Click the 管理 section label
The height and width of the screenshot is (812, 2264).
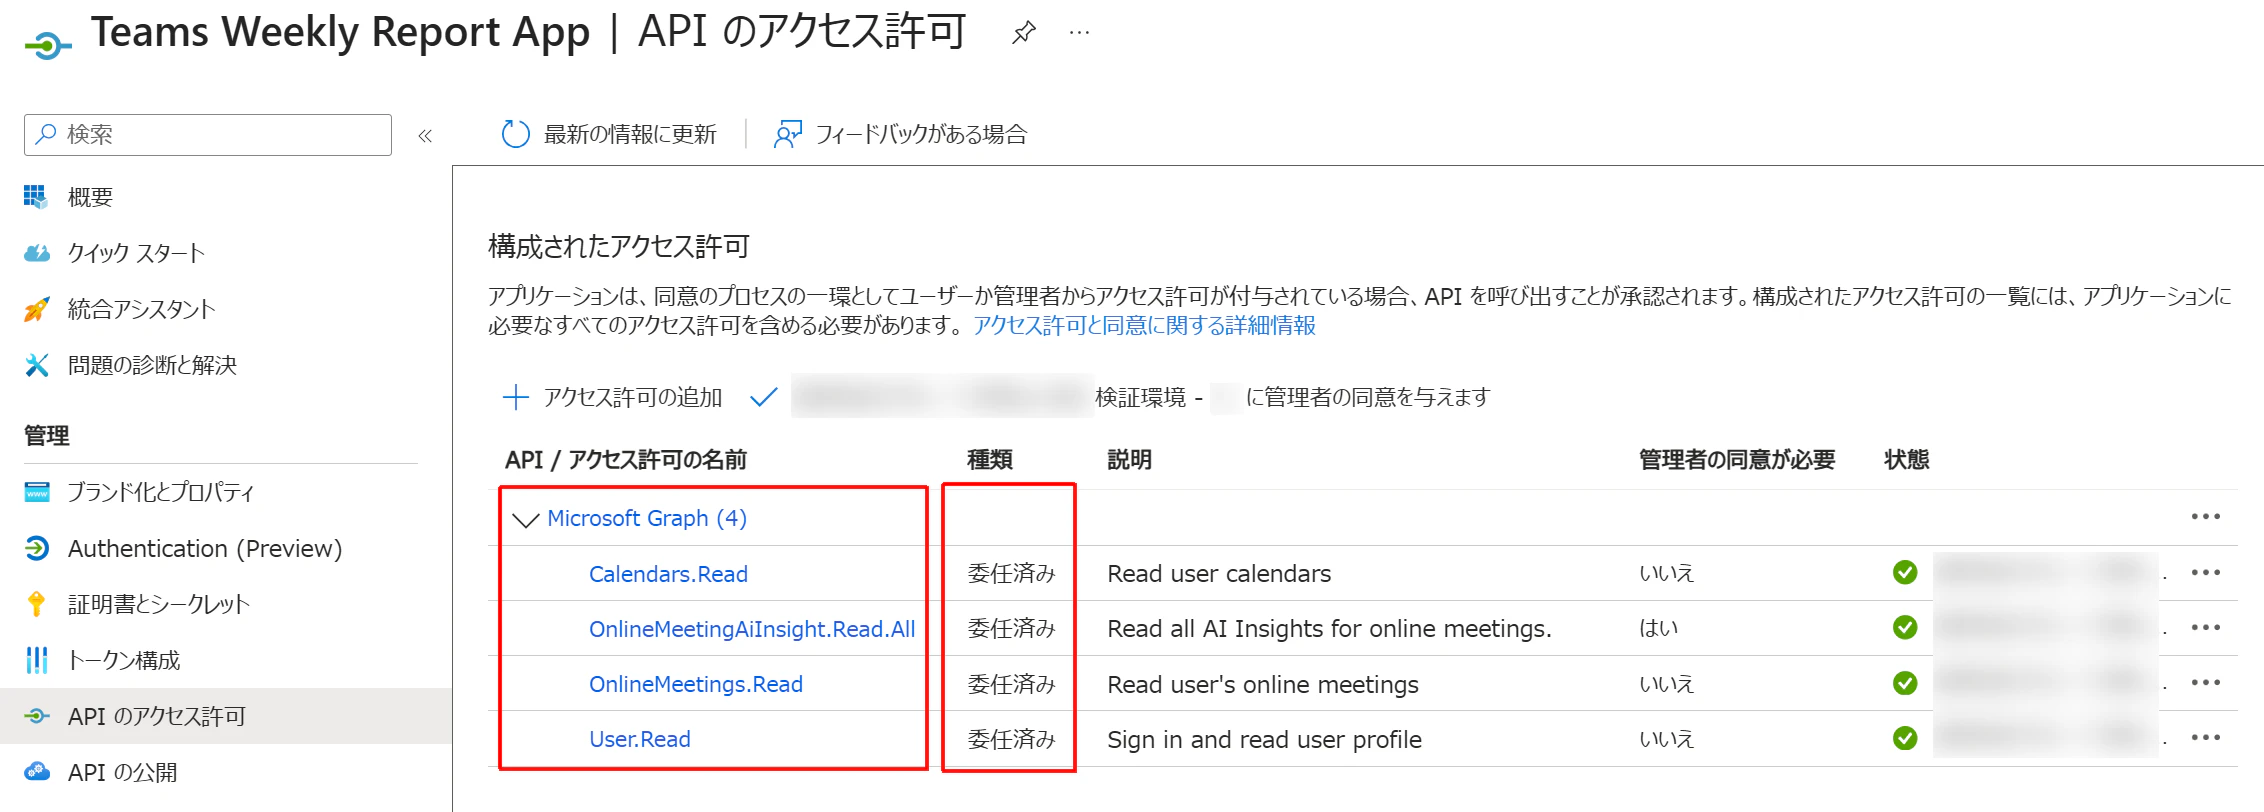pyautogui.click(x=47, y=436)
